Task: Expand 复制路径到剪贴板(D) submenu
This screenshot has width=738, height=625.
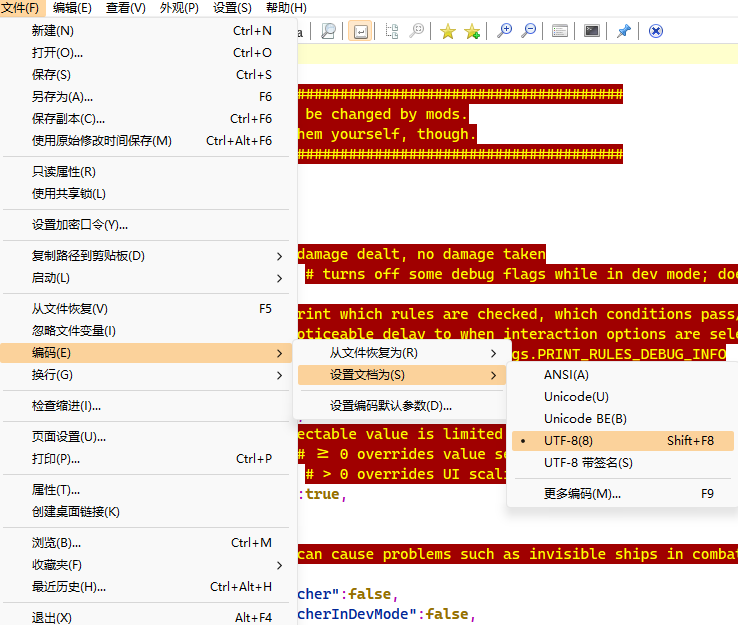Action: pyautogui.click(x=146, y=256)
